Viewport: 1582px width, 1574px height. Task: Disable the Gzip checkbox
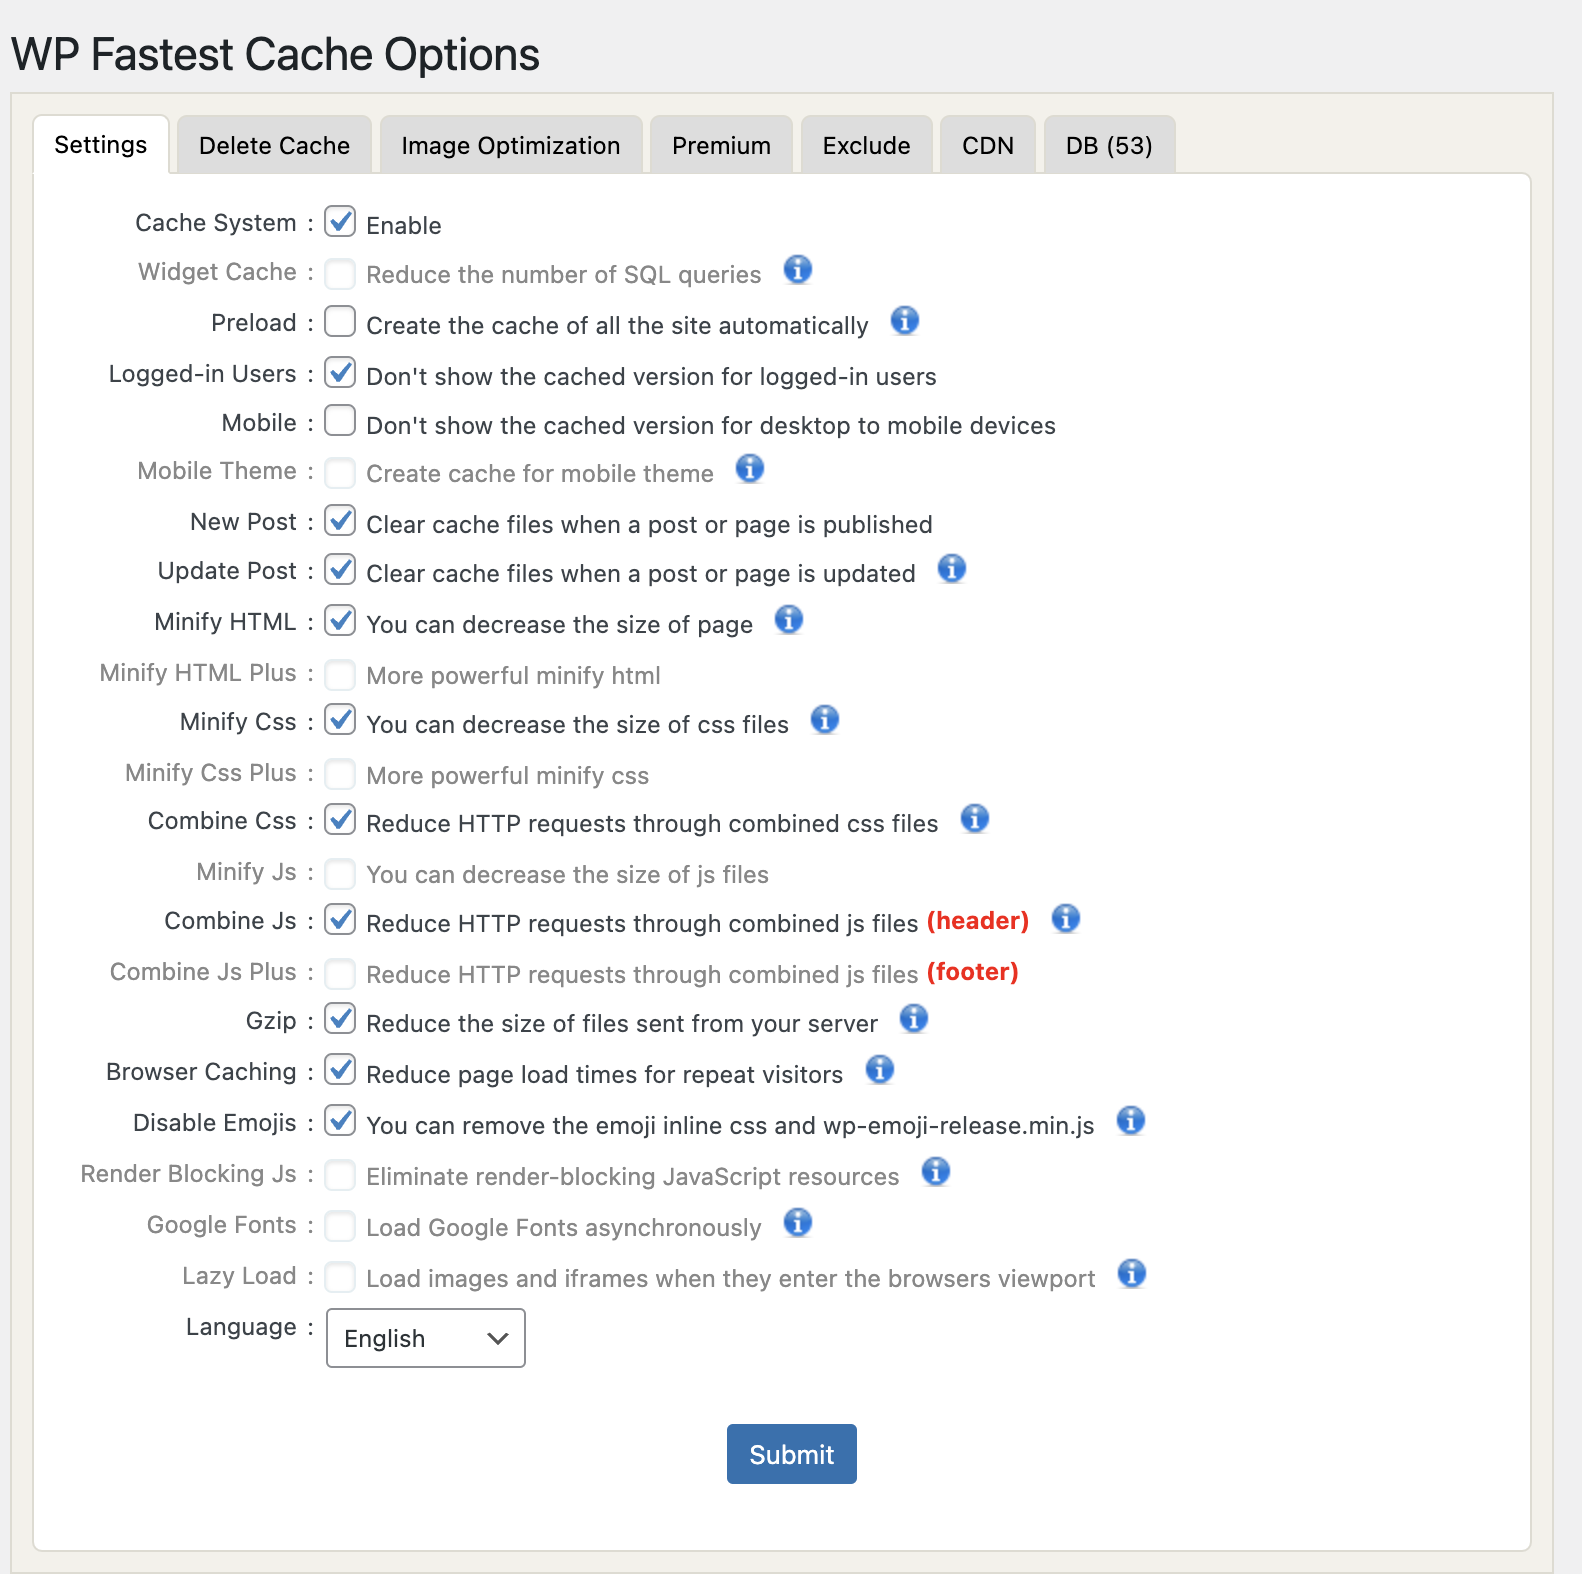[x=340, y=1019]
